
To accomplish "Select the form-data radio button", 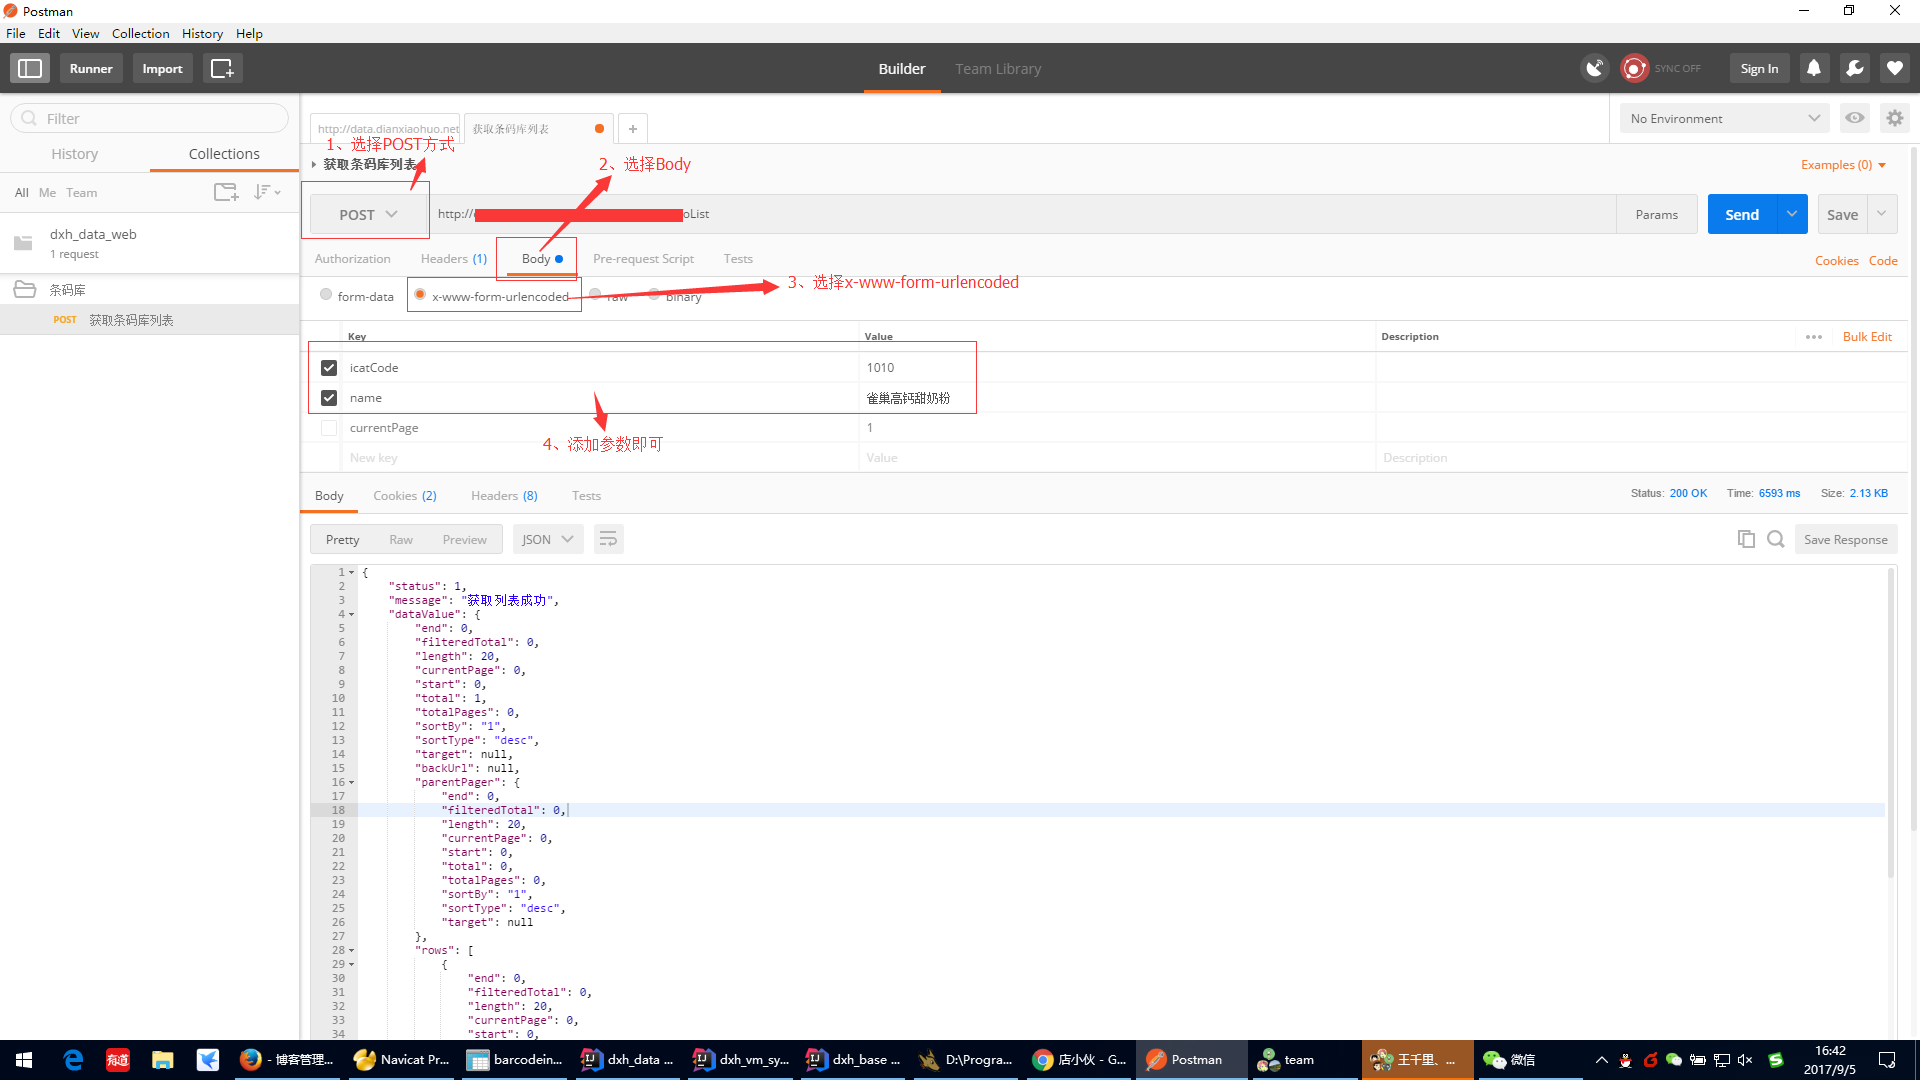I will coord(326,295).
